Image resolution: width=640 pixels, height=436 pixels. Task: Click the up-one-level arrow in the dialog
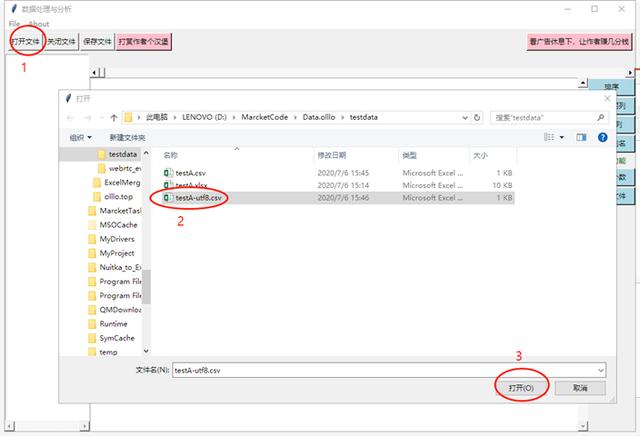127,117
